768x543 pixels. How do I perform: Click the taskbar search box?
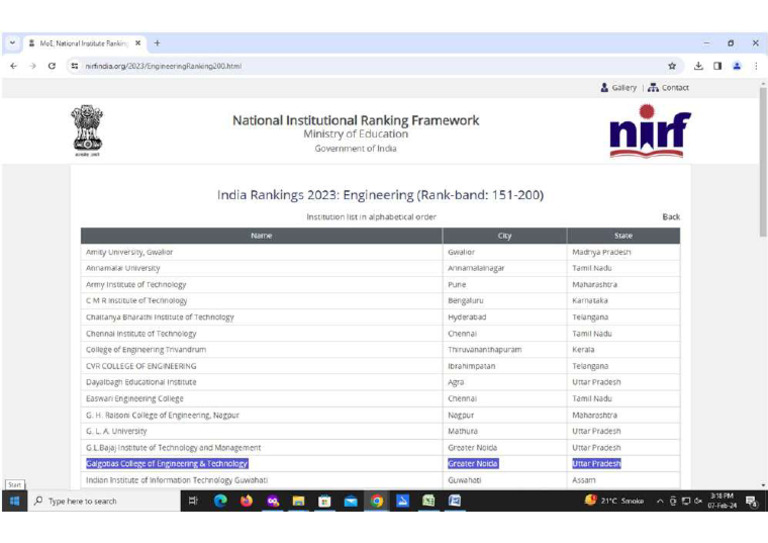click(x=104, y=501)
